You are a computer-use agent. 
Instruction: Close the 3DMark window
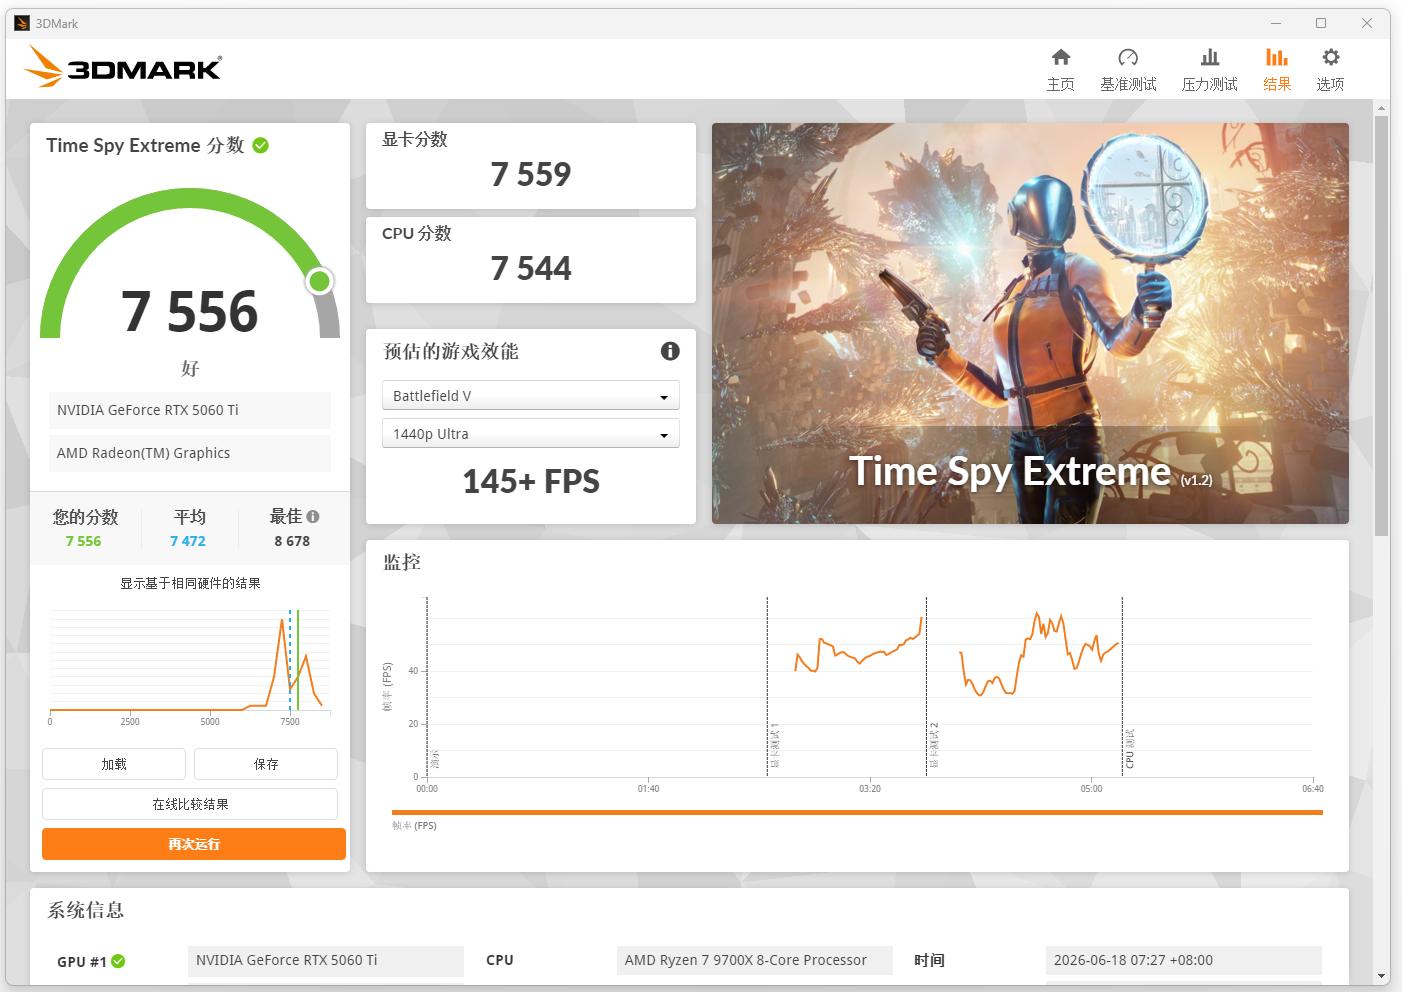coord(1367,23)
